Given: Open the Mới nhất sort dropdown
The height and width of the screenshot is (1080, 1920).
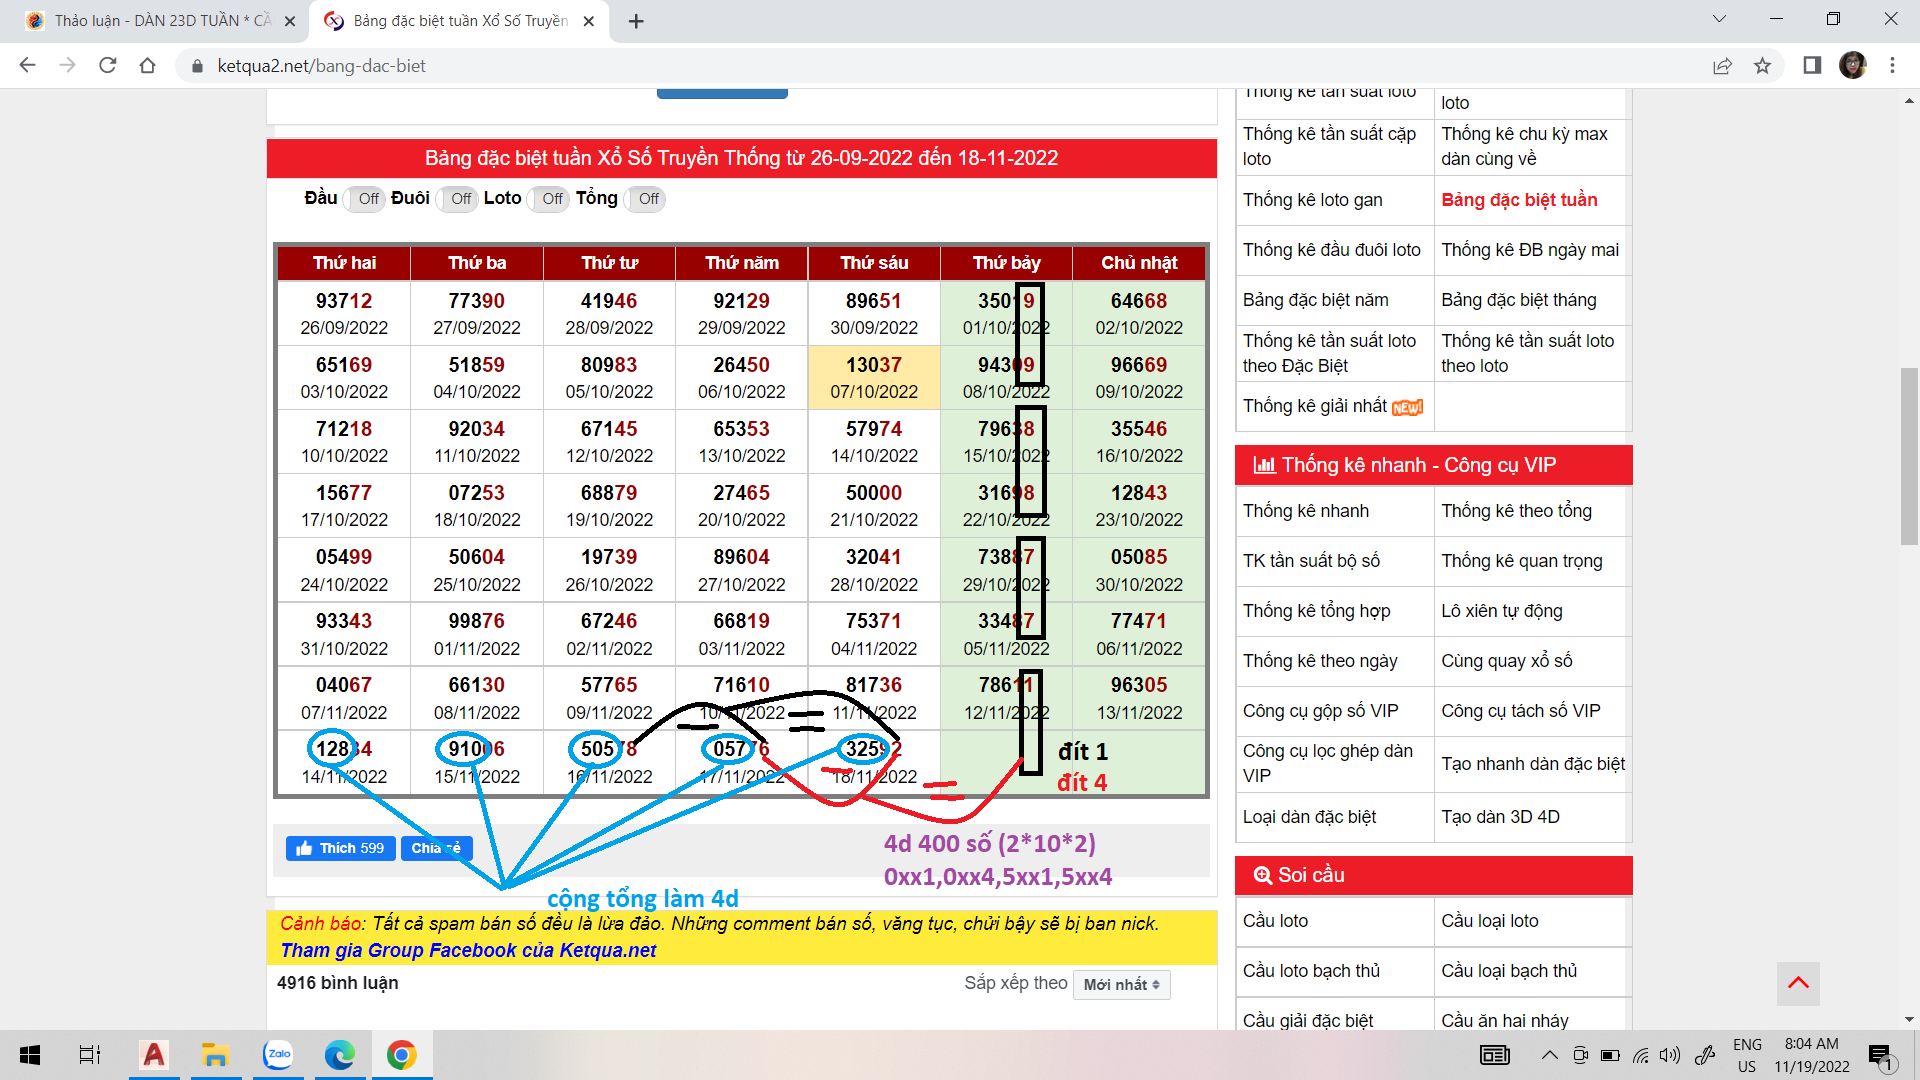Looking at the screenshot, I should point(1121,985).
